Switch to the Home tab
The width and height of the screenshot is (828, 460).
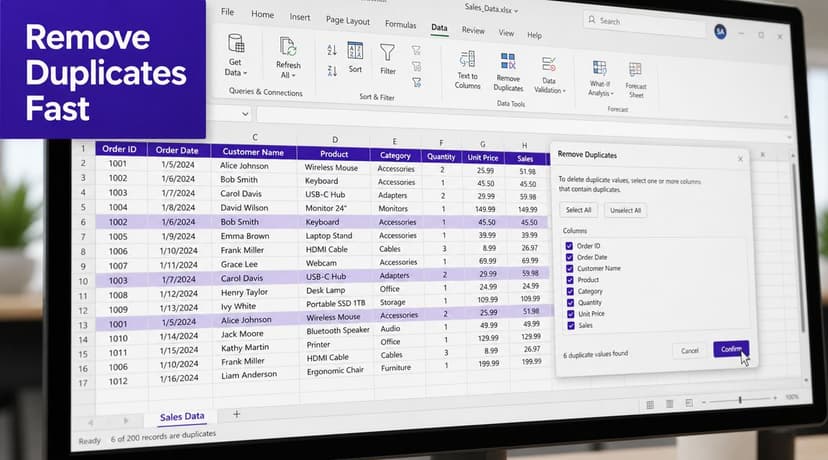click(262, 14)
